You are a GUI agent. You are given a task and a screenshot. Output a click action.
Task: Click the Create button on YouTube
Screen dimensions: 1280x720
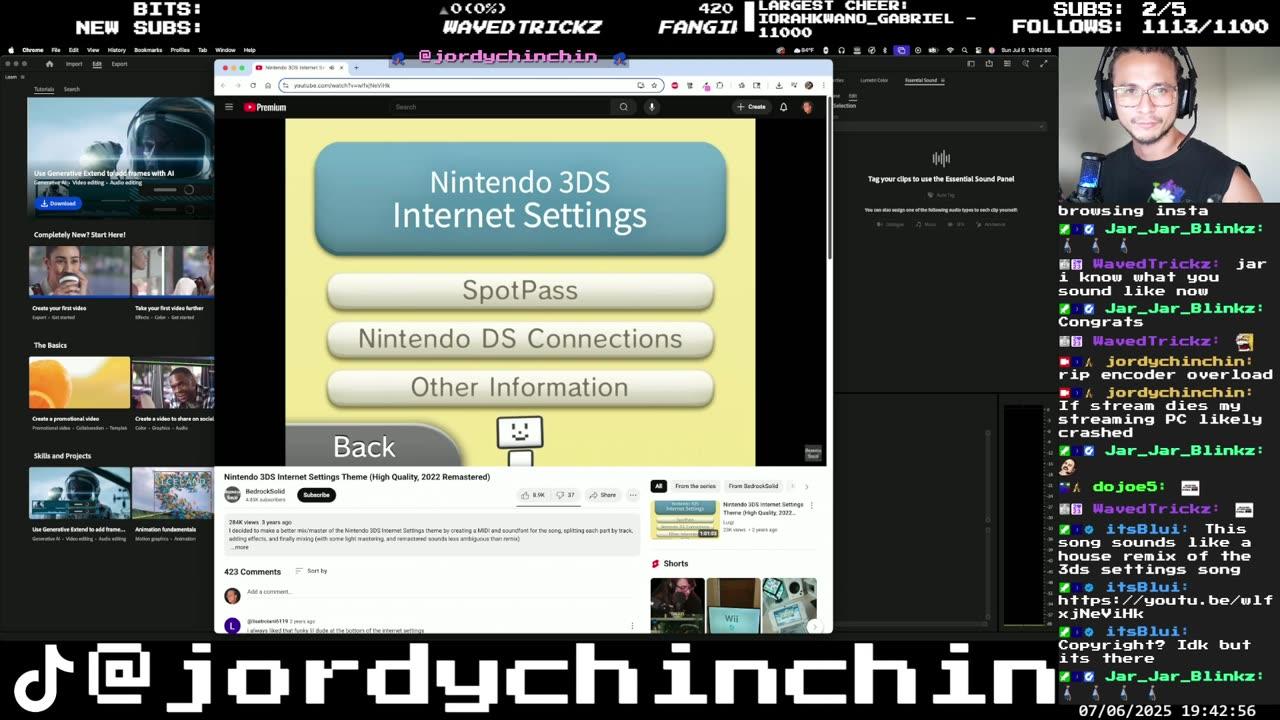coord(751,107)
